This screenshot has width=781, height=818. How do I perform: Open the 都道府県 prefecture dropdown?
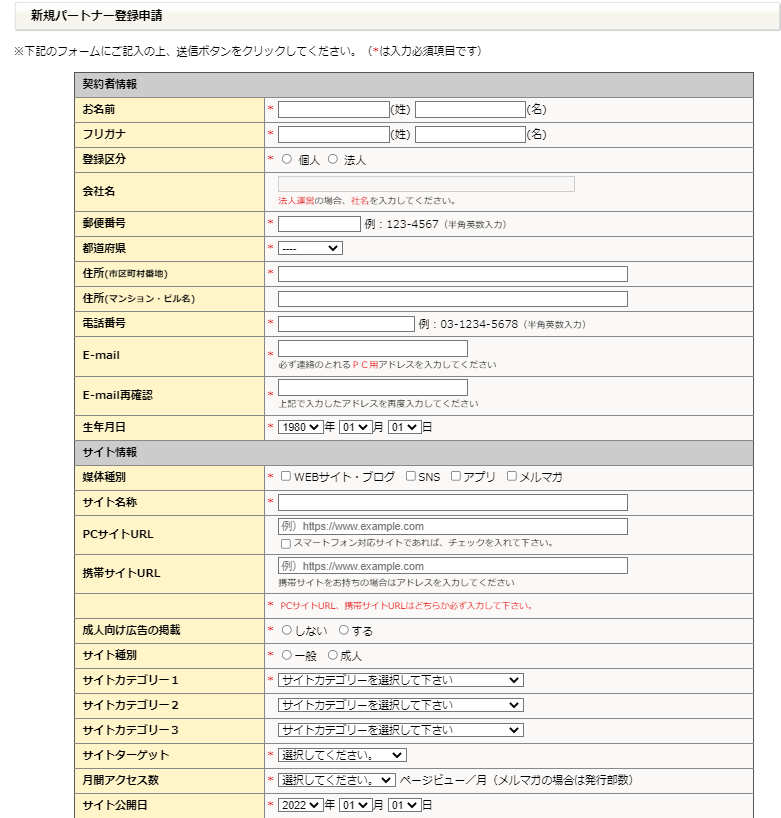(310, 248)
